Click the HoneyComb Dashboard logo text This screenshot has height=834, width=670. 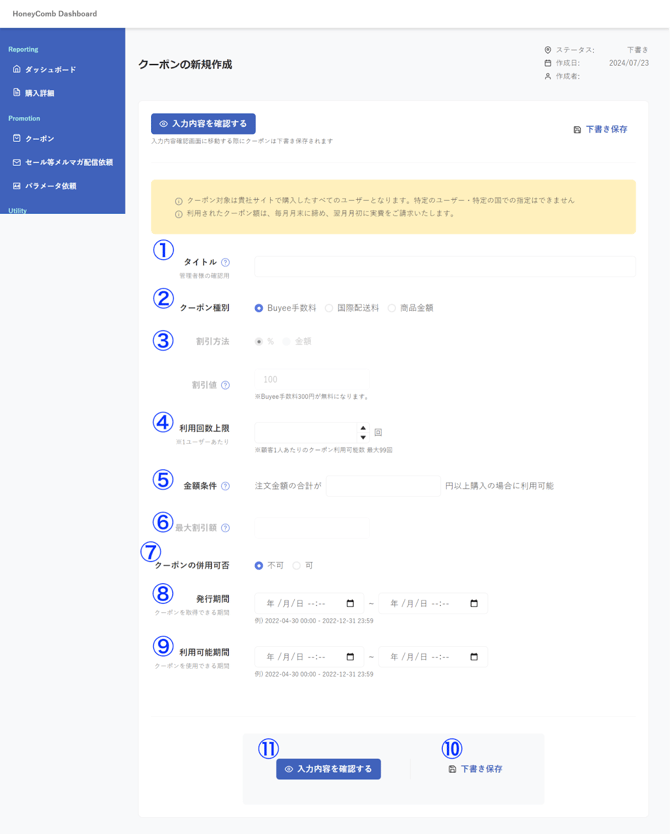click(x=55, y=14)
